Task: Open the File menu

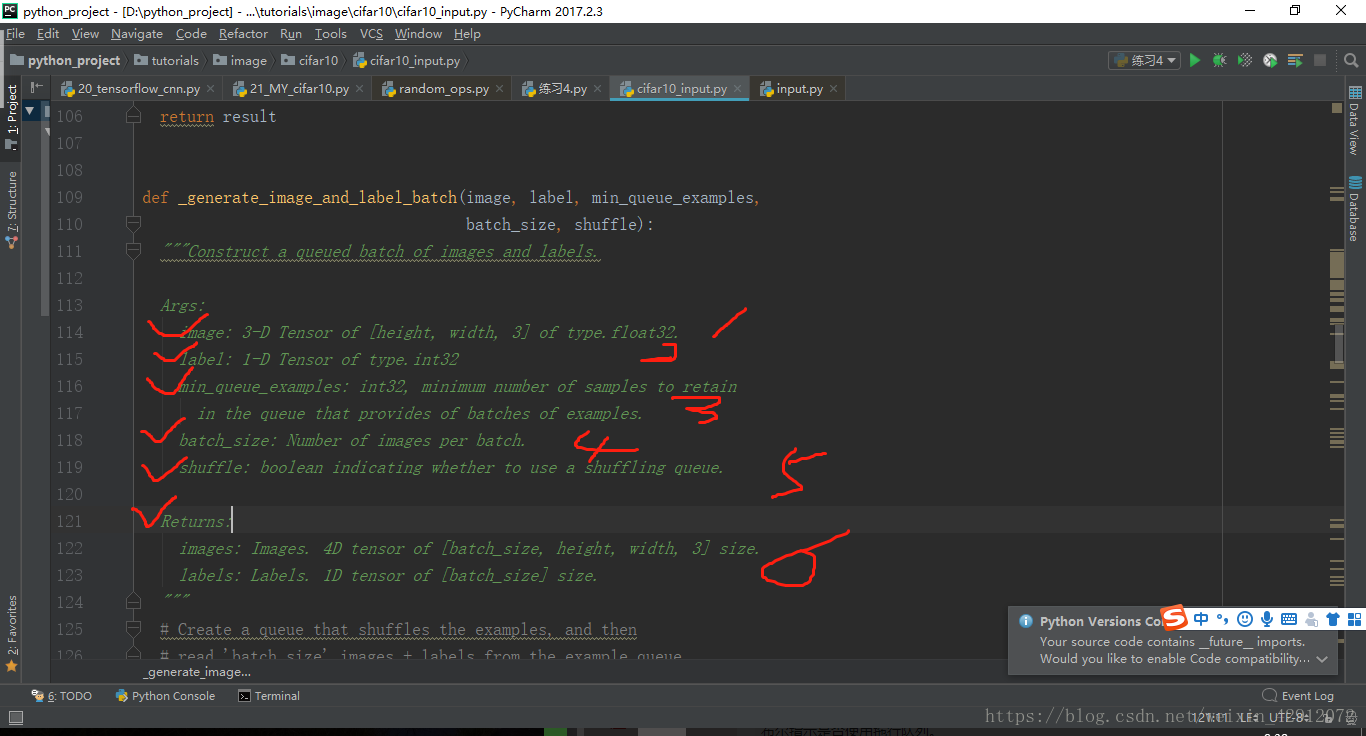Action: click(15, 33)
